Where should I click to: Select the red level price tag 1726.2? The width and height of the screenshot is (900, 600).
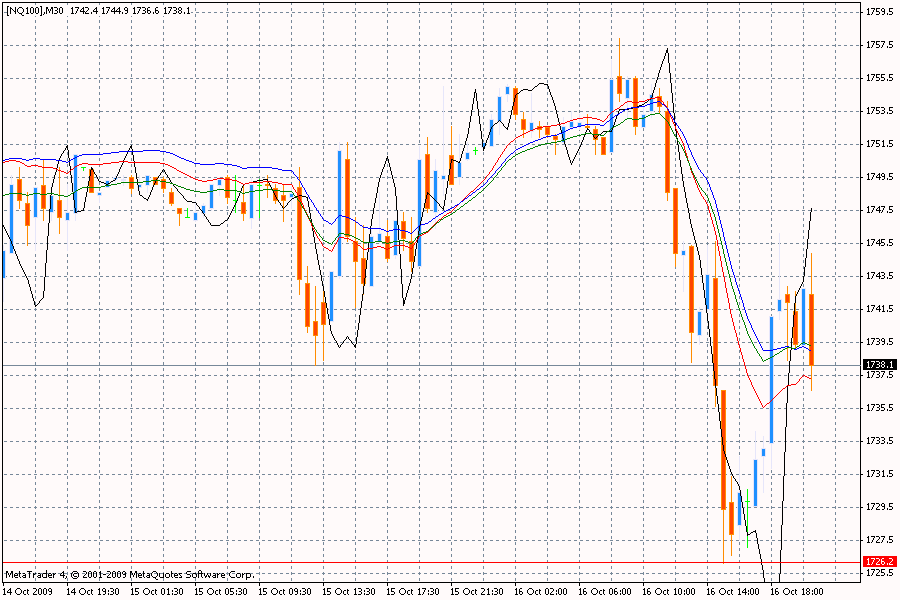pos(879,562)
